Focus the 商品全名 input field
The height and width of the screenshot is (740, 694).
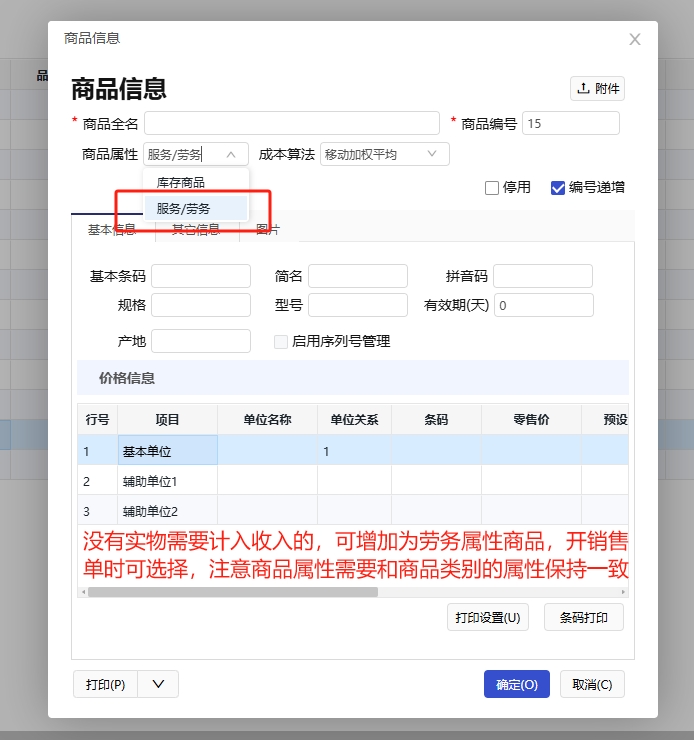point(292,123)
